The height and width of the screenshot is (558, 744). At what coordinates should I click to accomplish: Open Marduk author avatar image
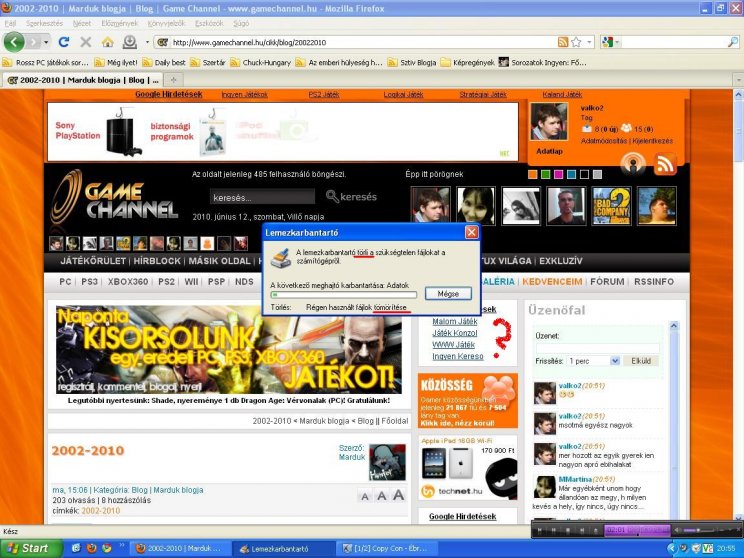pos(387,462)
